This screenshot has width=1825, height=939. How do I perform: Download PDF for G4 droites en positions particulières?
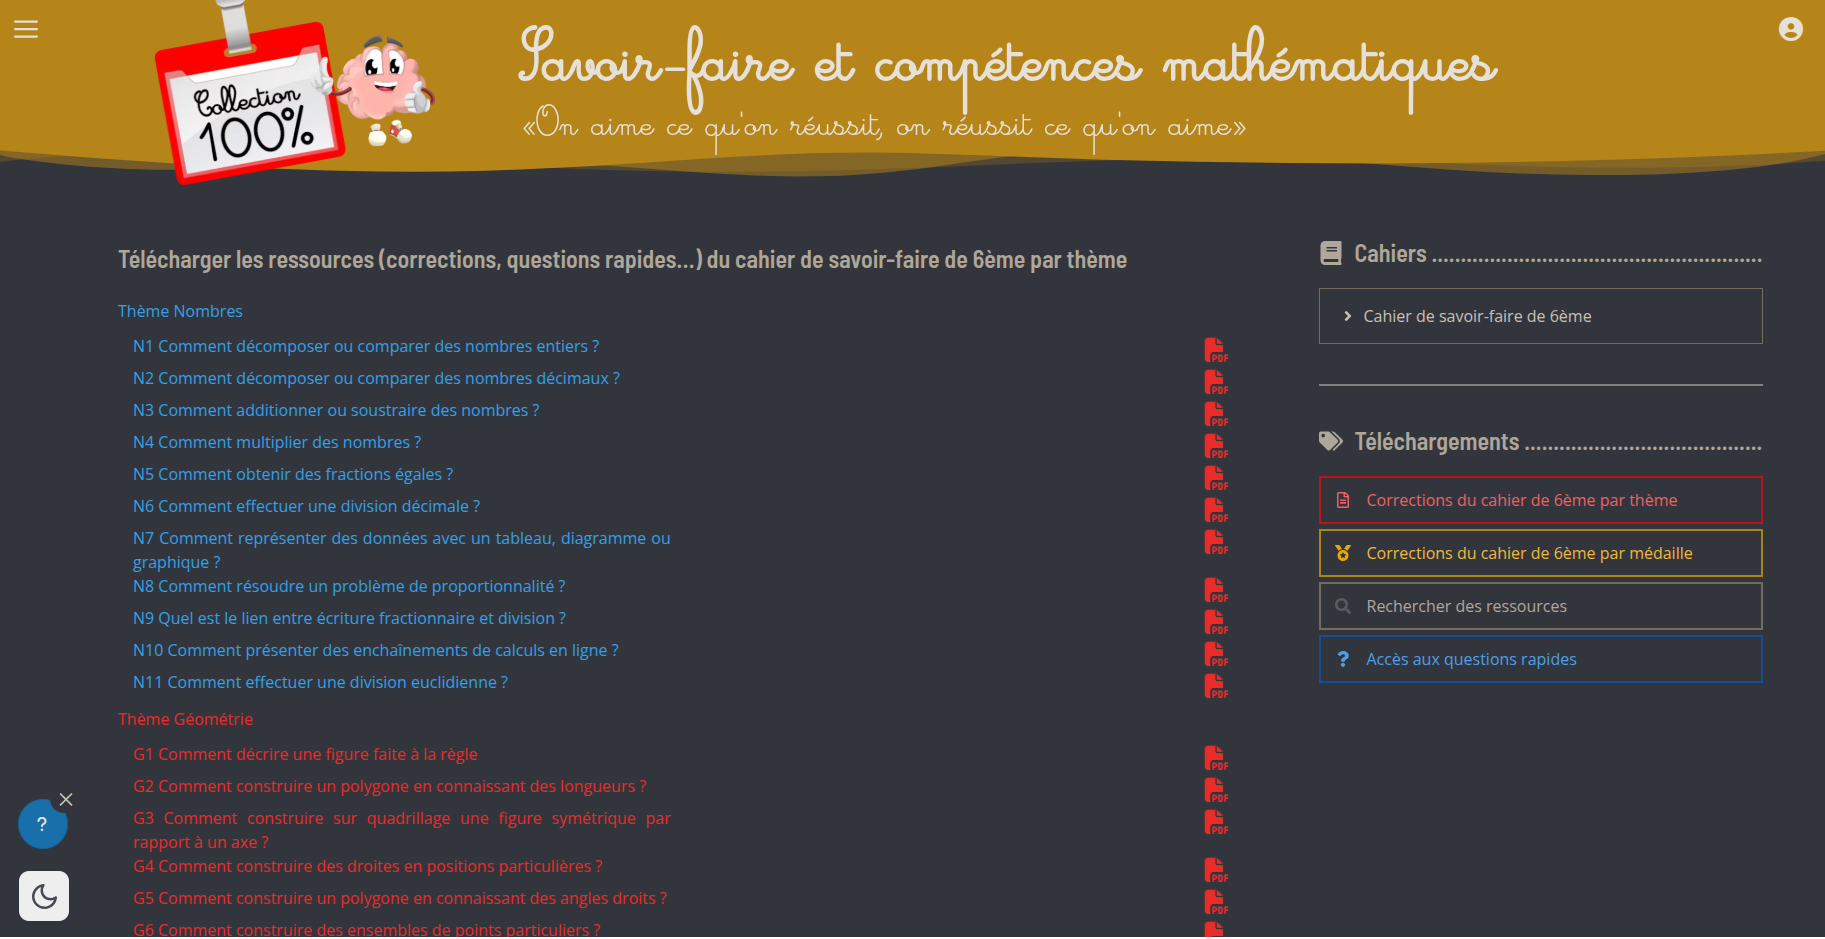coord(1215,870)
